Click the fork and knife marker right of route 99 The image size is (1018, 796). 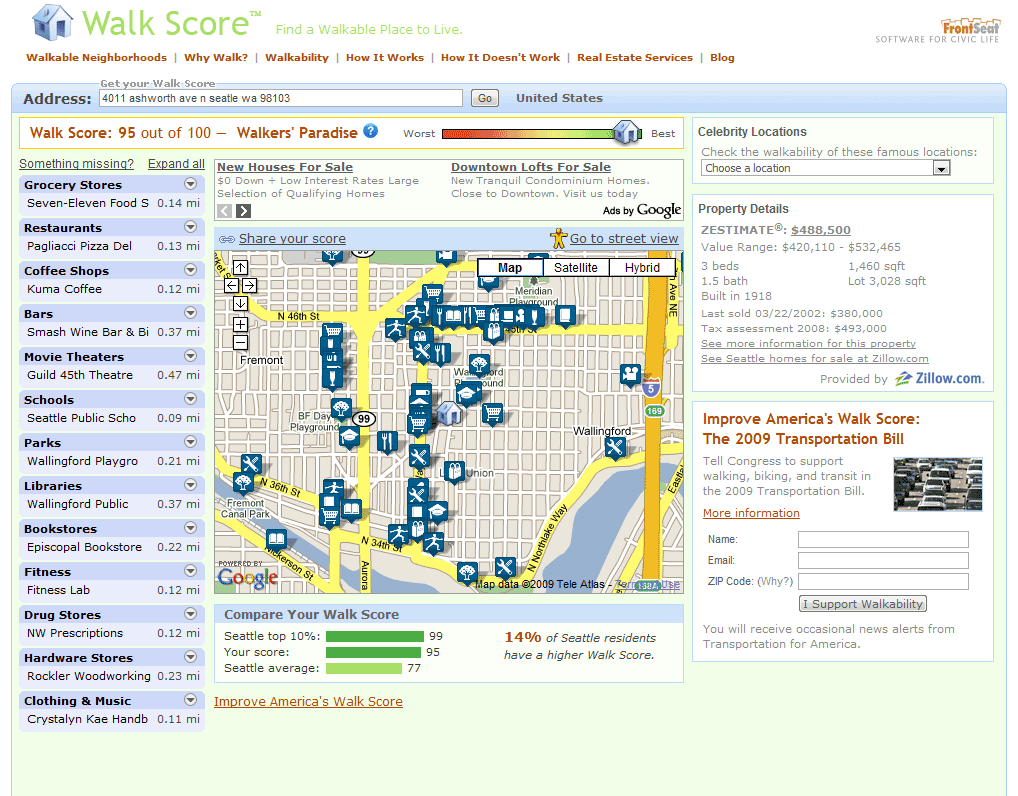coord(387,442)
